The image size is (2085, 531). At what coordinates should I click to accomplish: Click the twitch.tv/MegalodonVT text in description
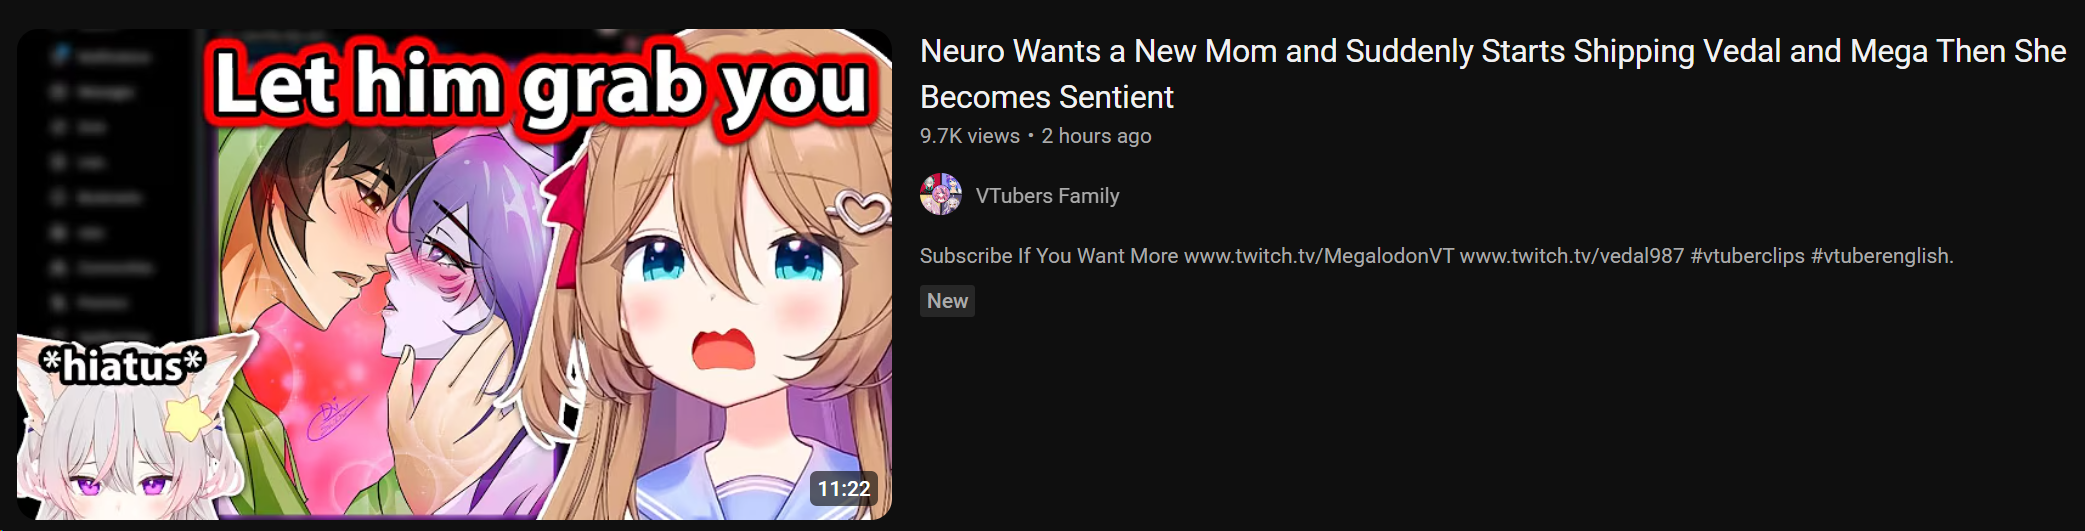(1319, 256)
